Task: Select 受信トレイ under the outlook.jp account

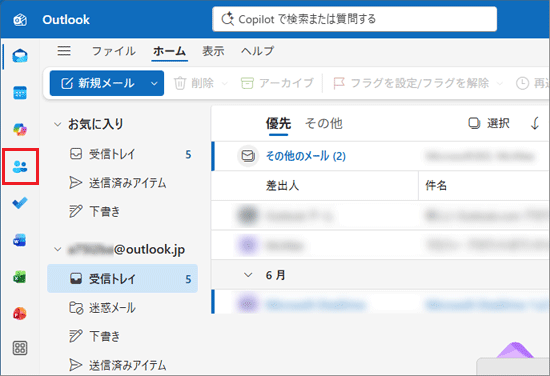Action: tap(122, 278)
